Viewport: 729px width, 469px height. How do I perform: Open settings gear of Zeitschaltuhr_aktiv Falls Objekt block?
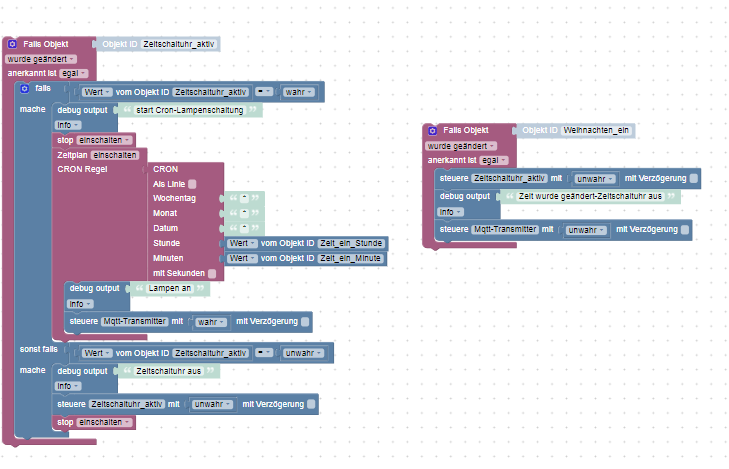click(x=13, y=44)
